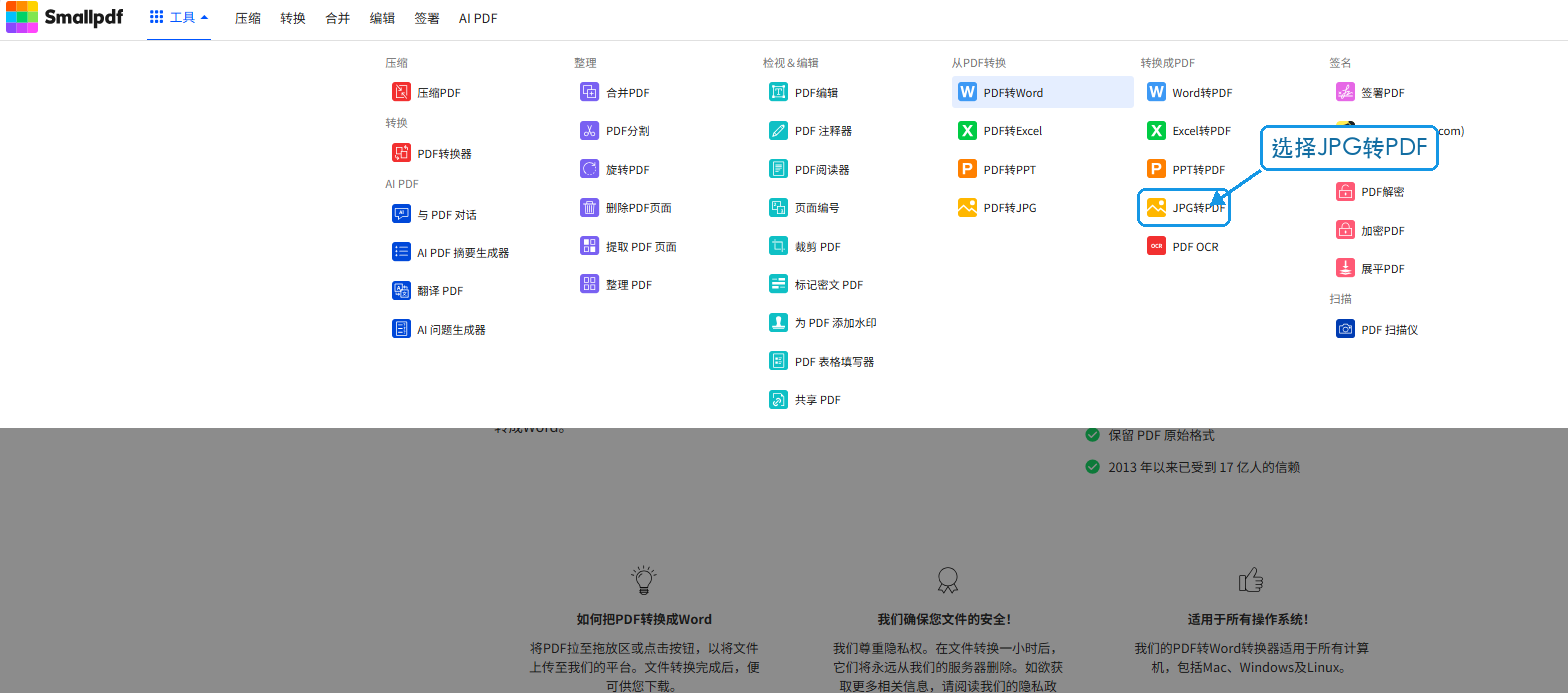
Task: Click the 标记密文 PDF icon
Action: click(779, 284)
